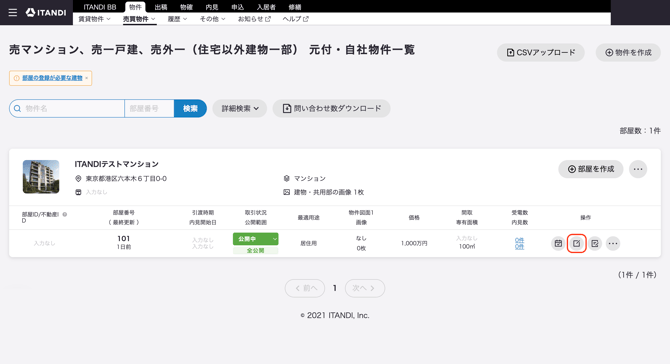Switch to the 出稿 tab
The width and height of the screenshot is (670, 364).
coord(161,7)
